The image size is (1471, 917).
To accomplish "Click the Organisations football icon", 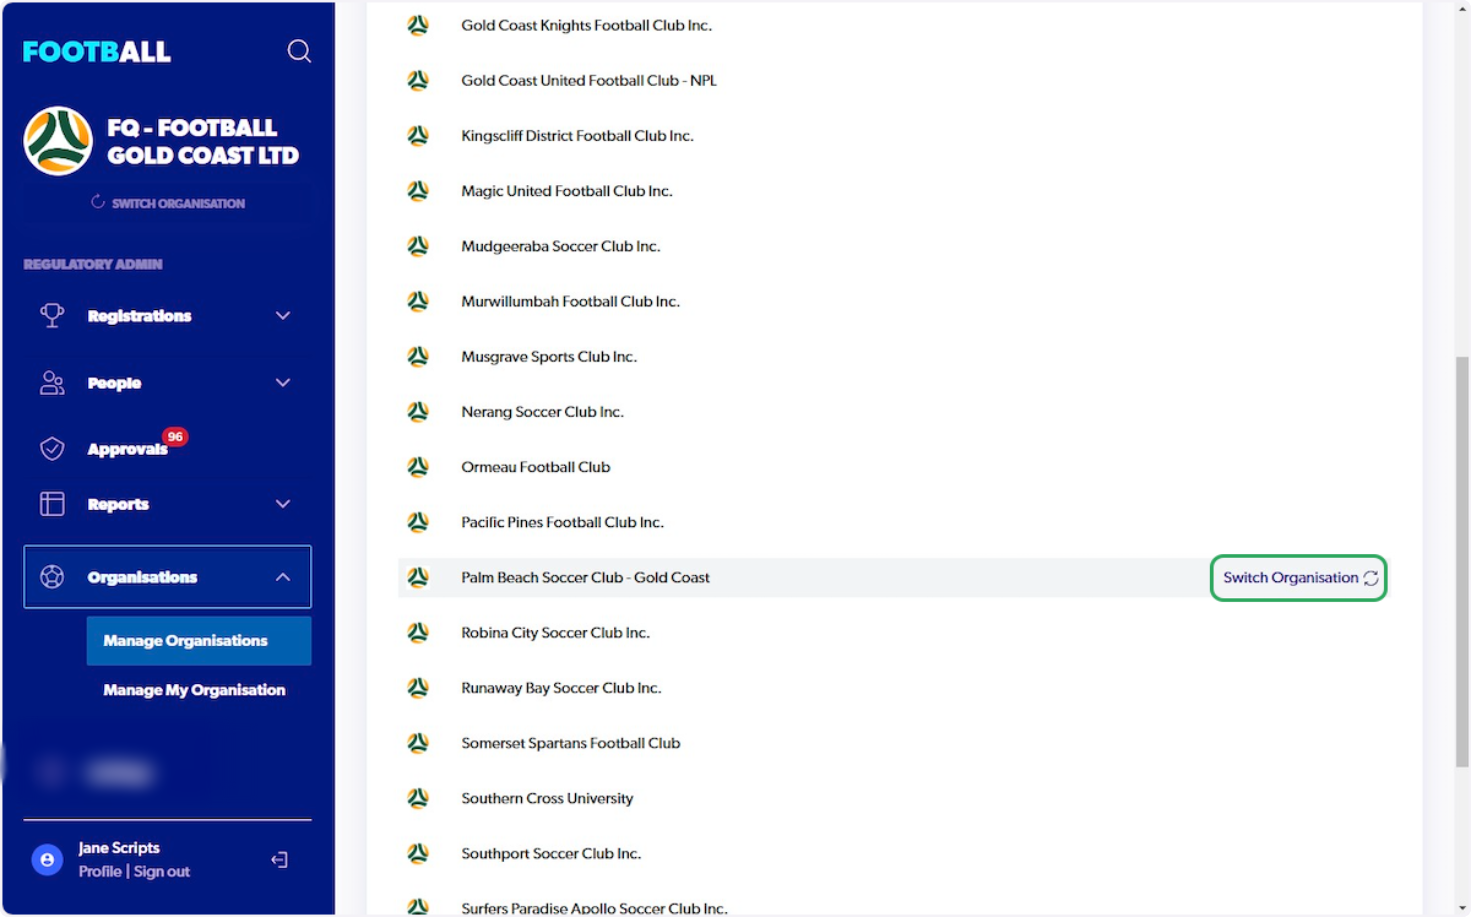I will tap(52, 577).
